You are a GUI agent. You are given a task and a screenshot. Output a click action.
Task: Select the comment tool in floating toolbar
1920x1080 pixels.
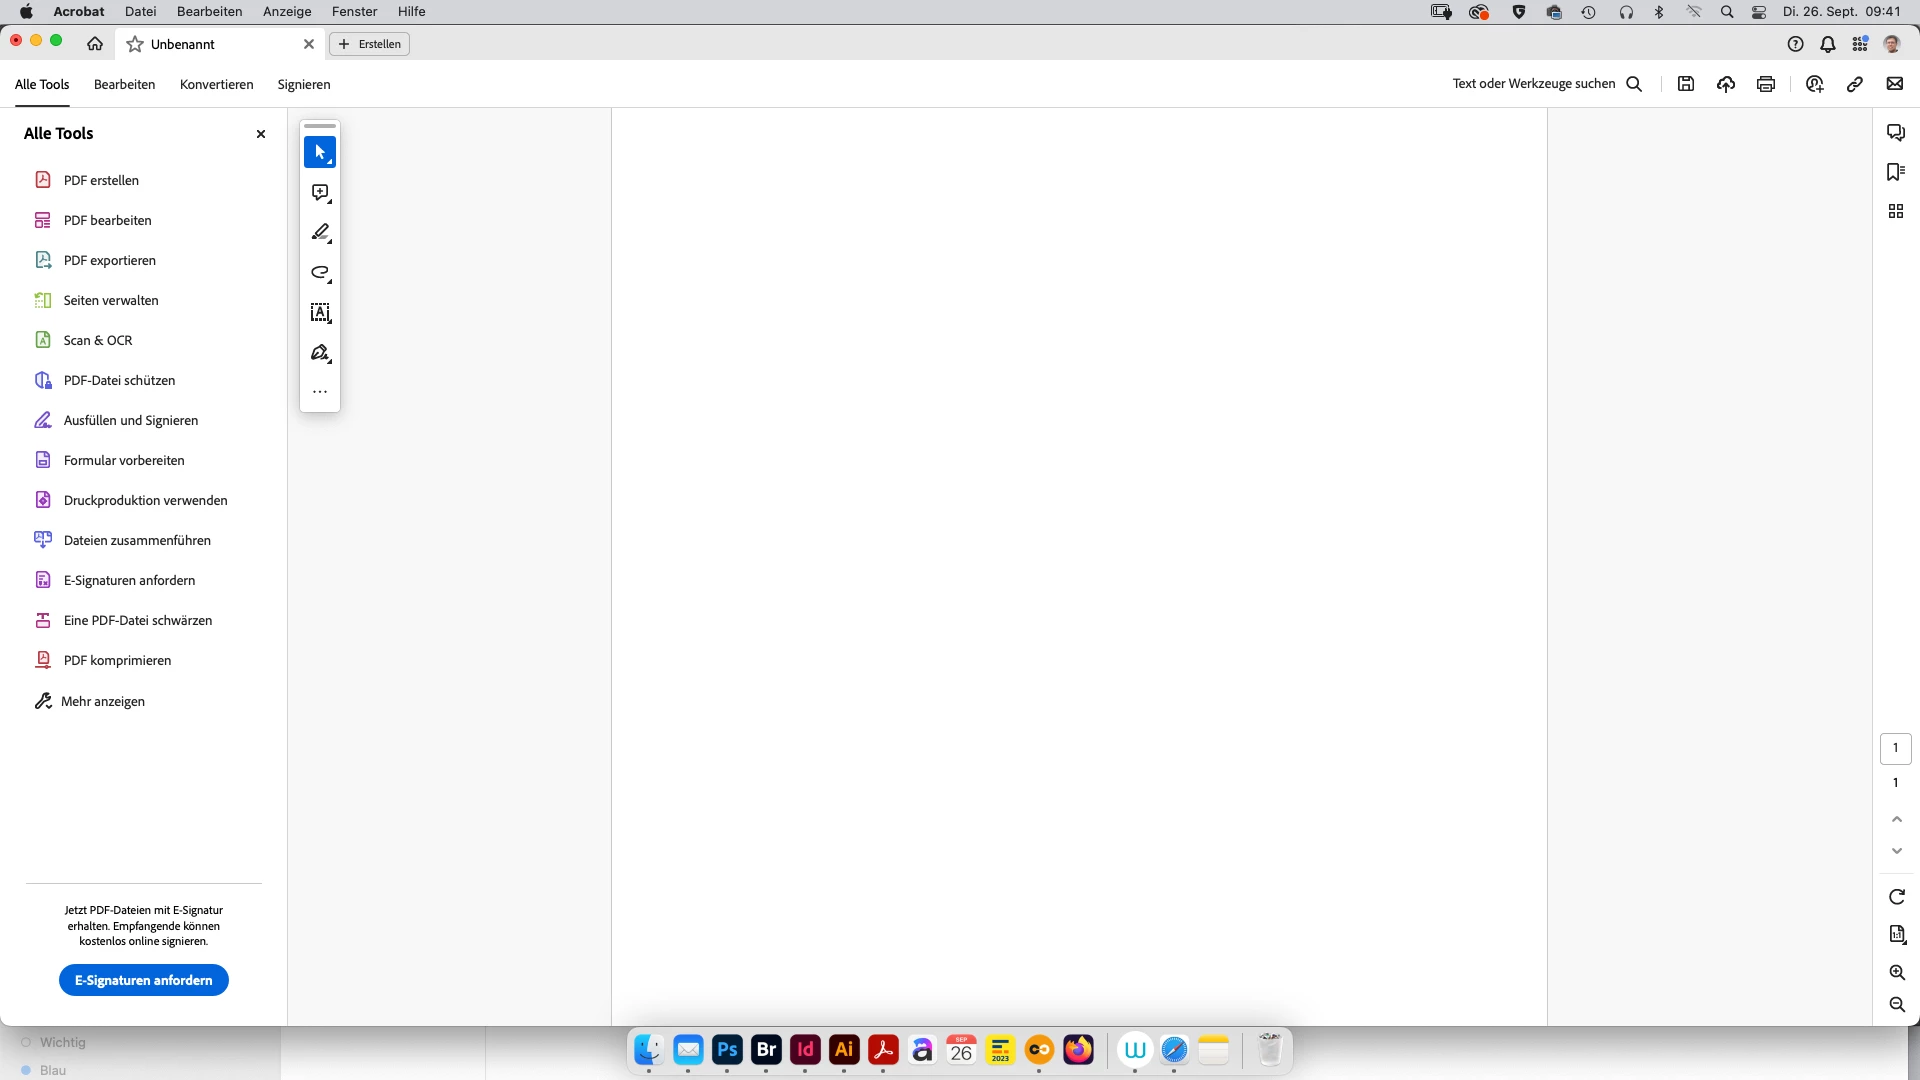(x=320, y=193)
